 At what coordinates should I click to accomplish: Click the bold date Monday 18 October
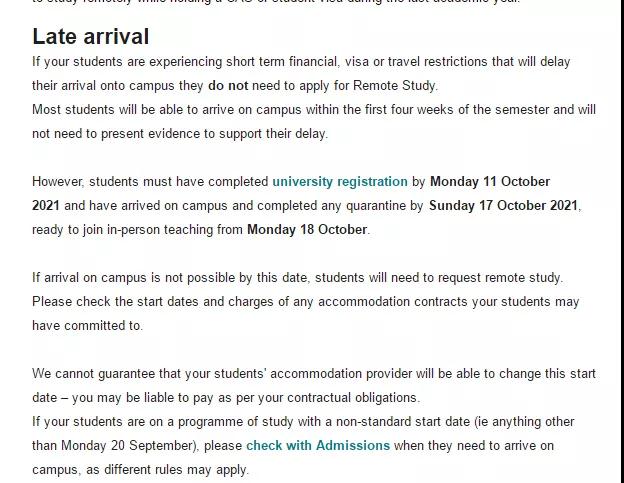(x=307, y=230)
